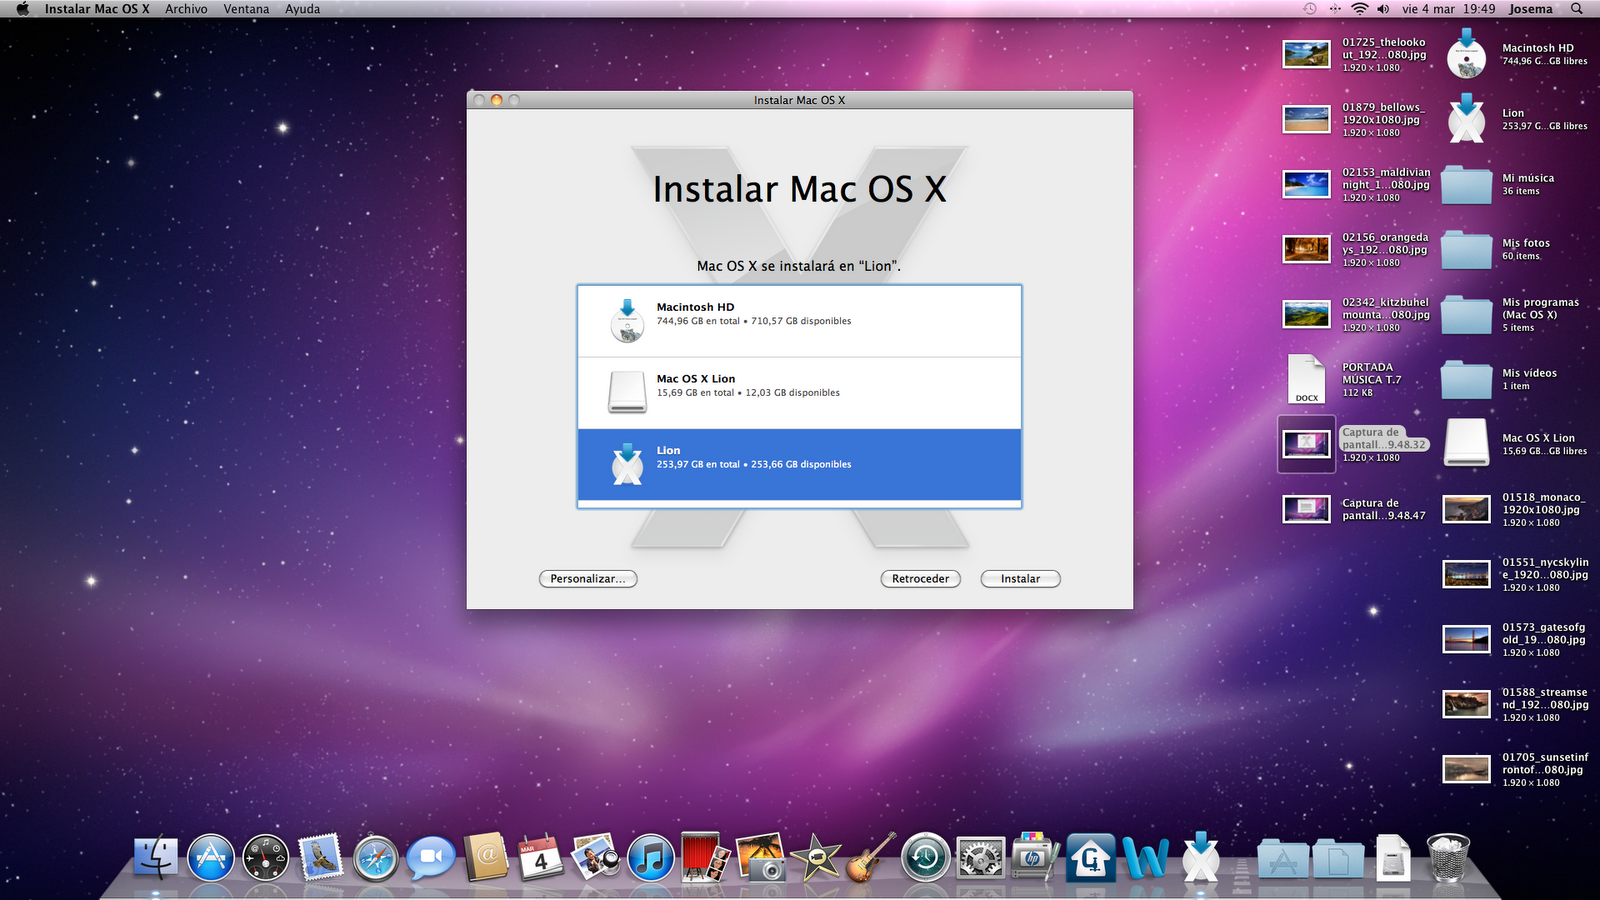Open the Mail stamp icon in the Dock

click(x=321, y=857)
